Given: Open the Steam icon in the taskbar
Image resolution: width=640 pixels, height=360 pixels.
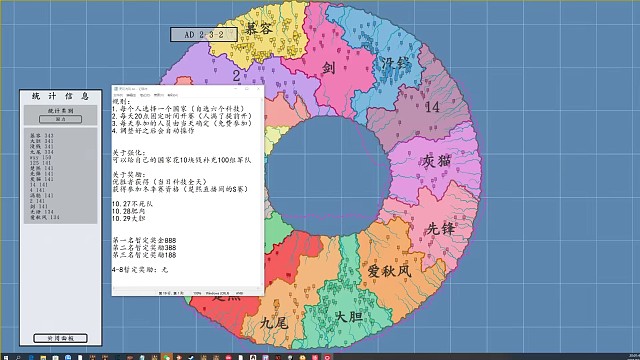Looking at the screenshot, I should [191, 357].
